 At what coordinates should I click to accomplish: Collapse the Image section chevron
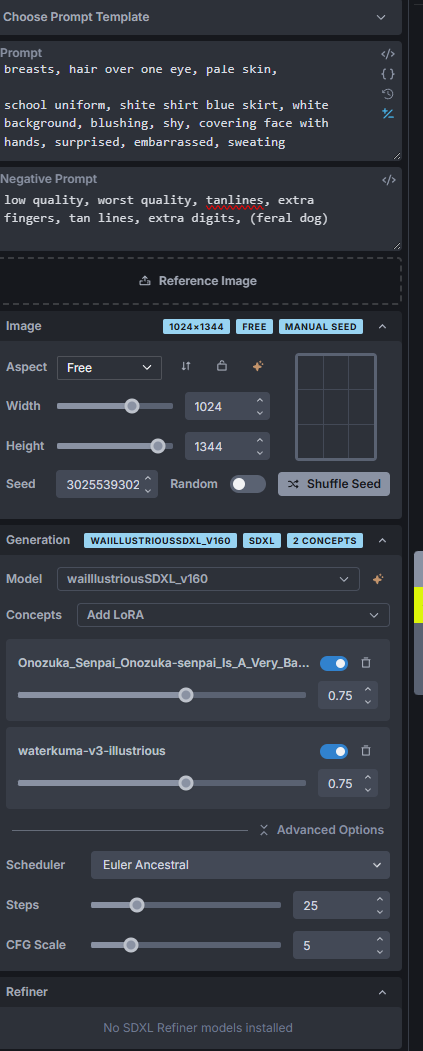(x=382, y=326)
